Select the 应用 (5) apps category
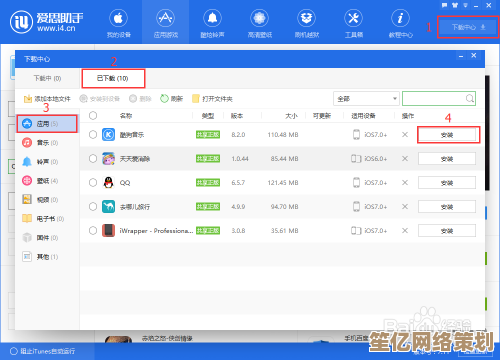 click(47, 124)
